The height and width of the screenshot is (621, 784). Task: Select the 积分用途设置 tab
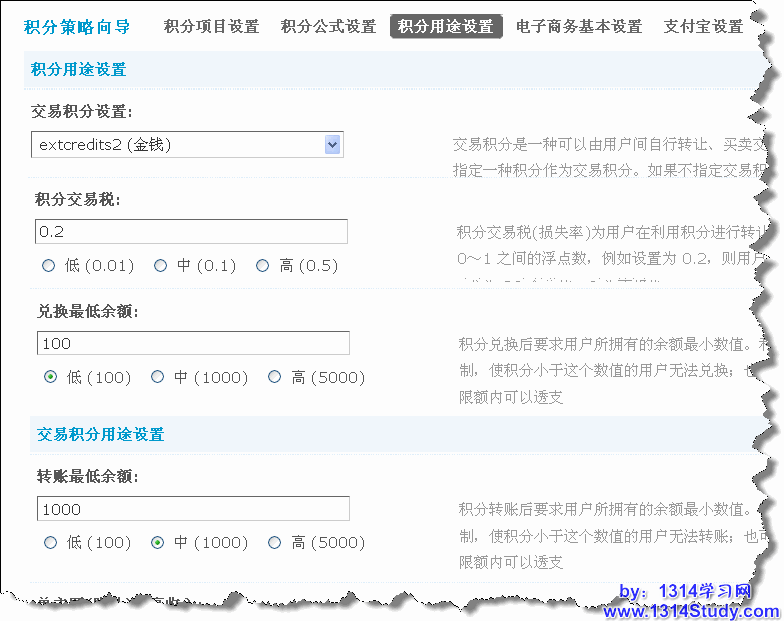tap(446, 27)
